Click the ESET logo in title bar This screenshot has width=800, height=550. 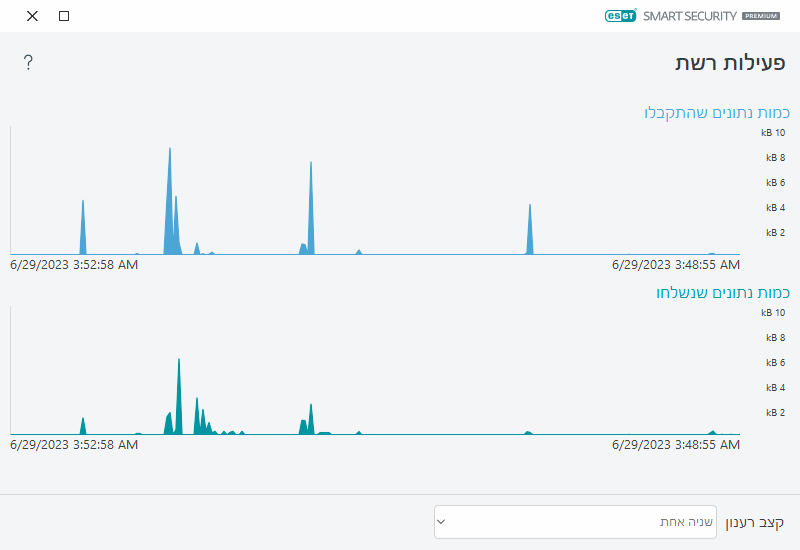[x=620, y=16]
